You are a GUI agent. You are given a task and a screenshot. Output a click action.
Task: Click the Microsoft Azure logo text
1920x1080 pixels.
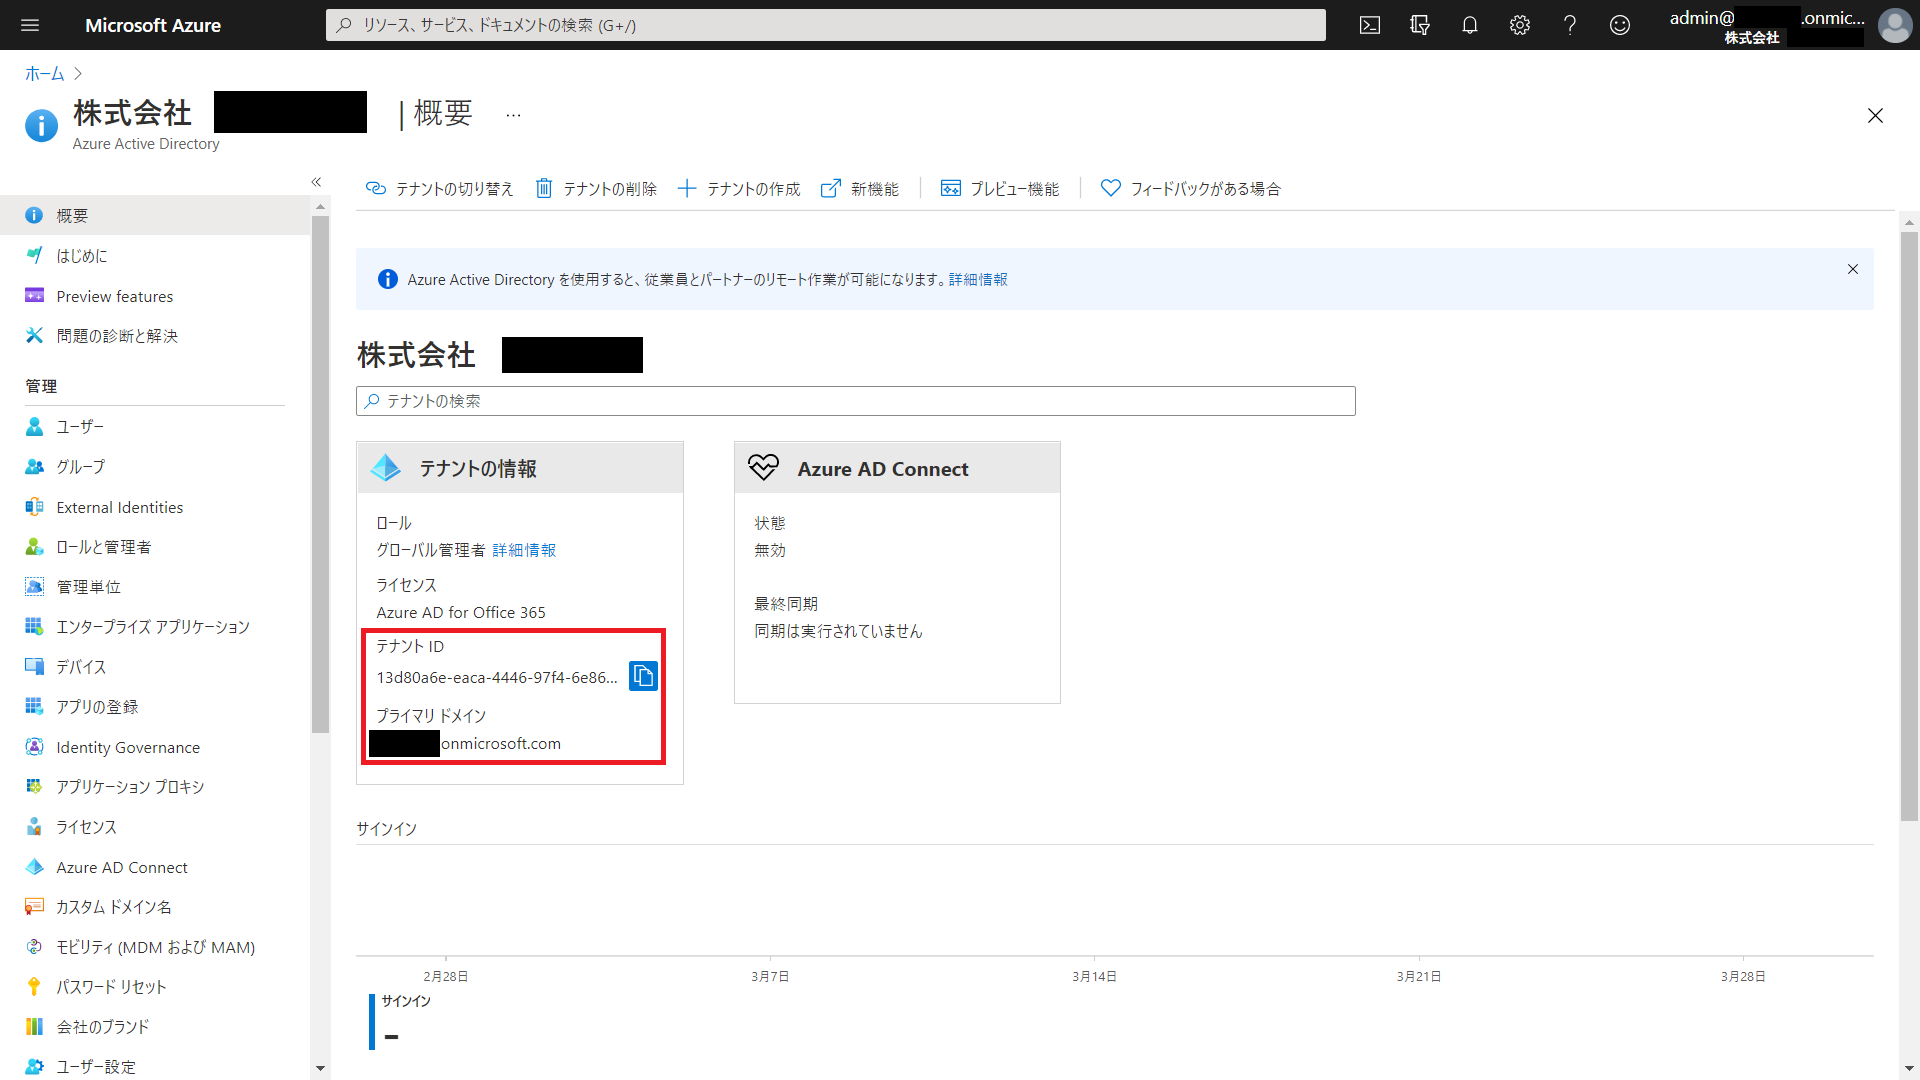(153, 25)
